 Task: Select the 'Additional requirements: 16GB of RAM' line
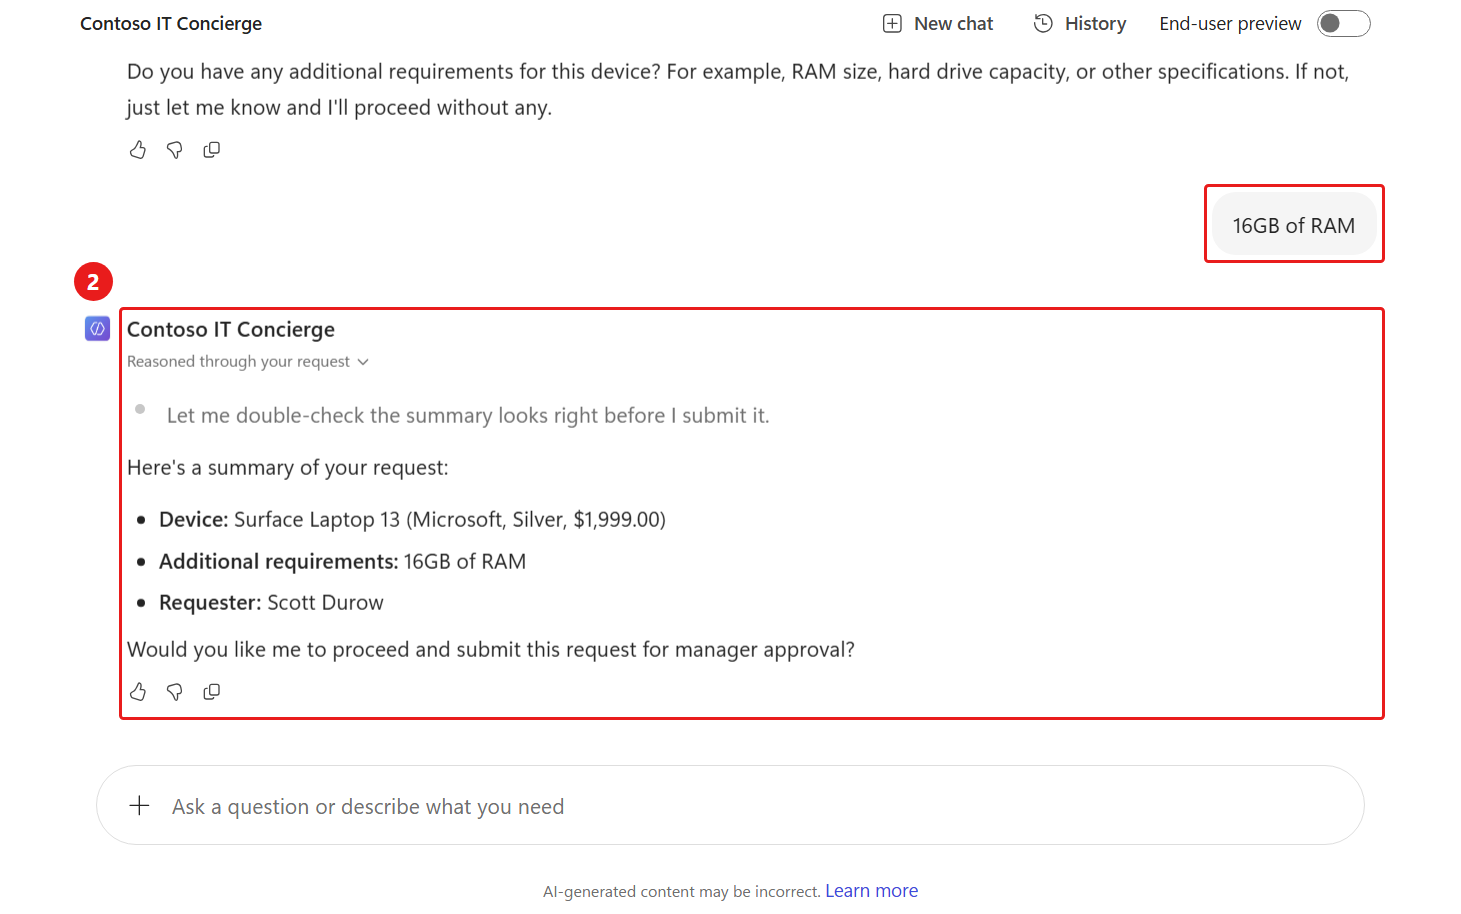coord(342,562)
